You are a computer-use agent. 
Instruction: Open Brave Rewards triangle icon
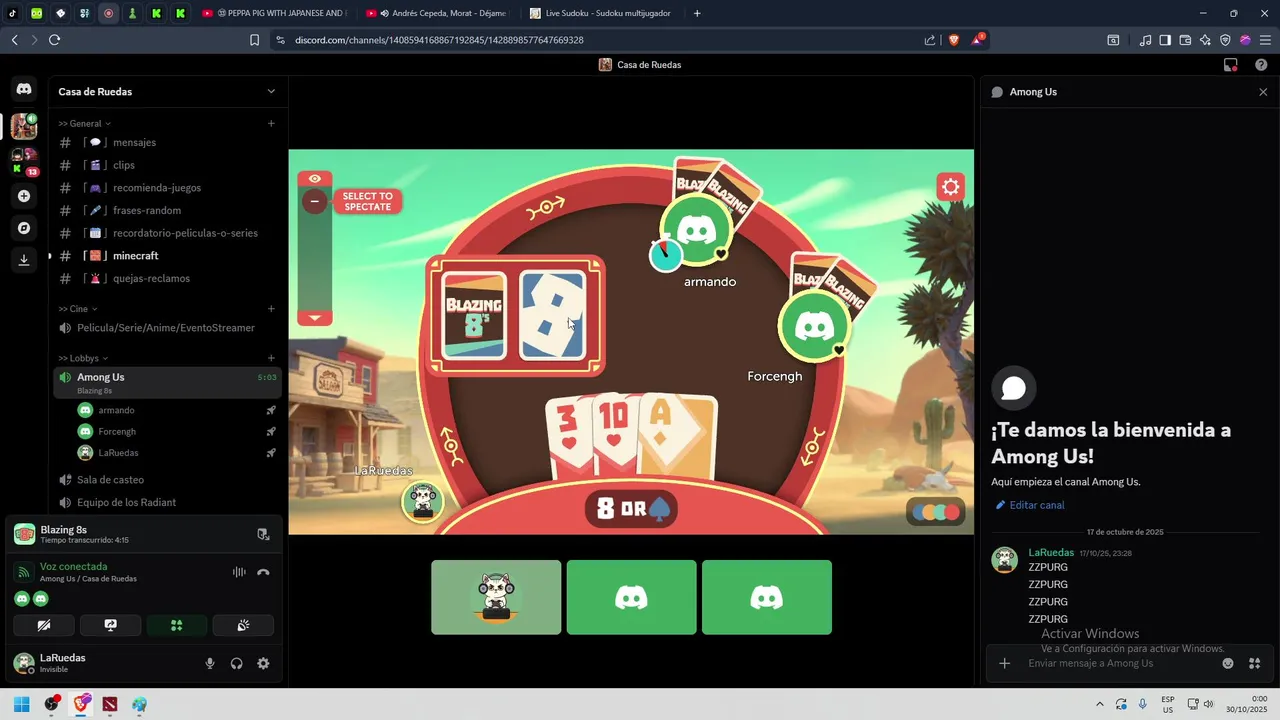[x=977, y=40]
